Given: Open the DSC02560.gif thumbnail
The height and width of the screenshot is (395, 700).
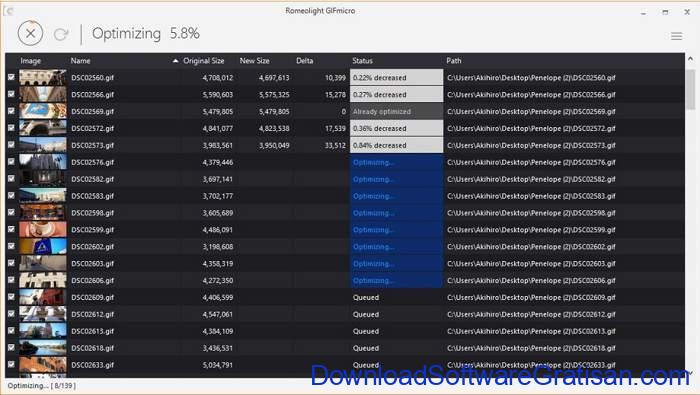Looking at the screenshot, I should [x=42, y=78].
